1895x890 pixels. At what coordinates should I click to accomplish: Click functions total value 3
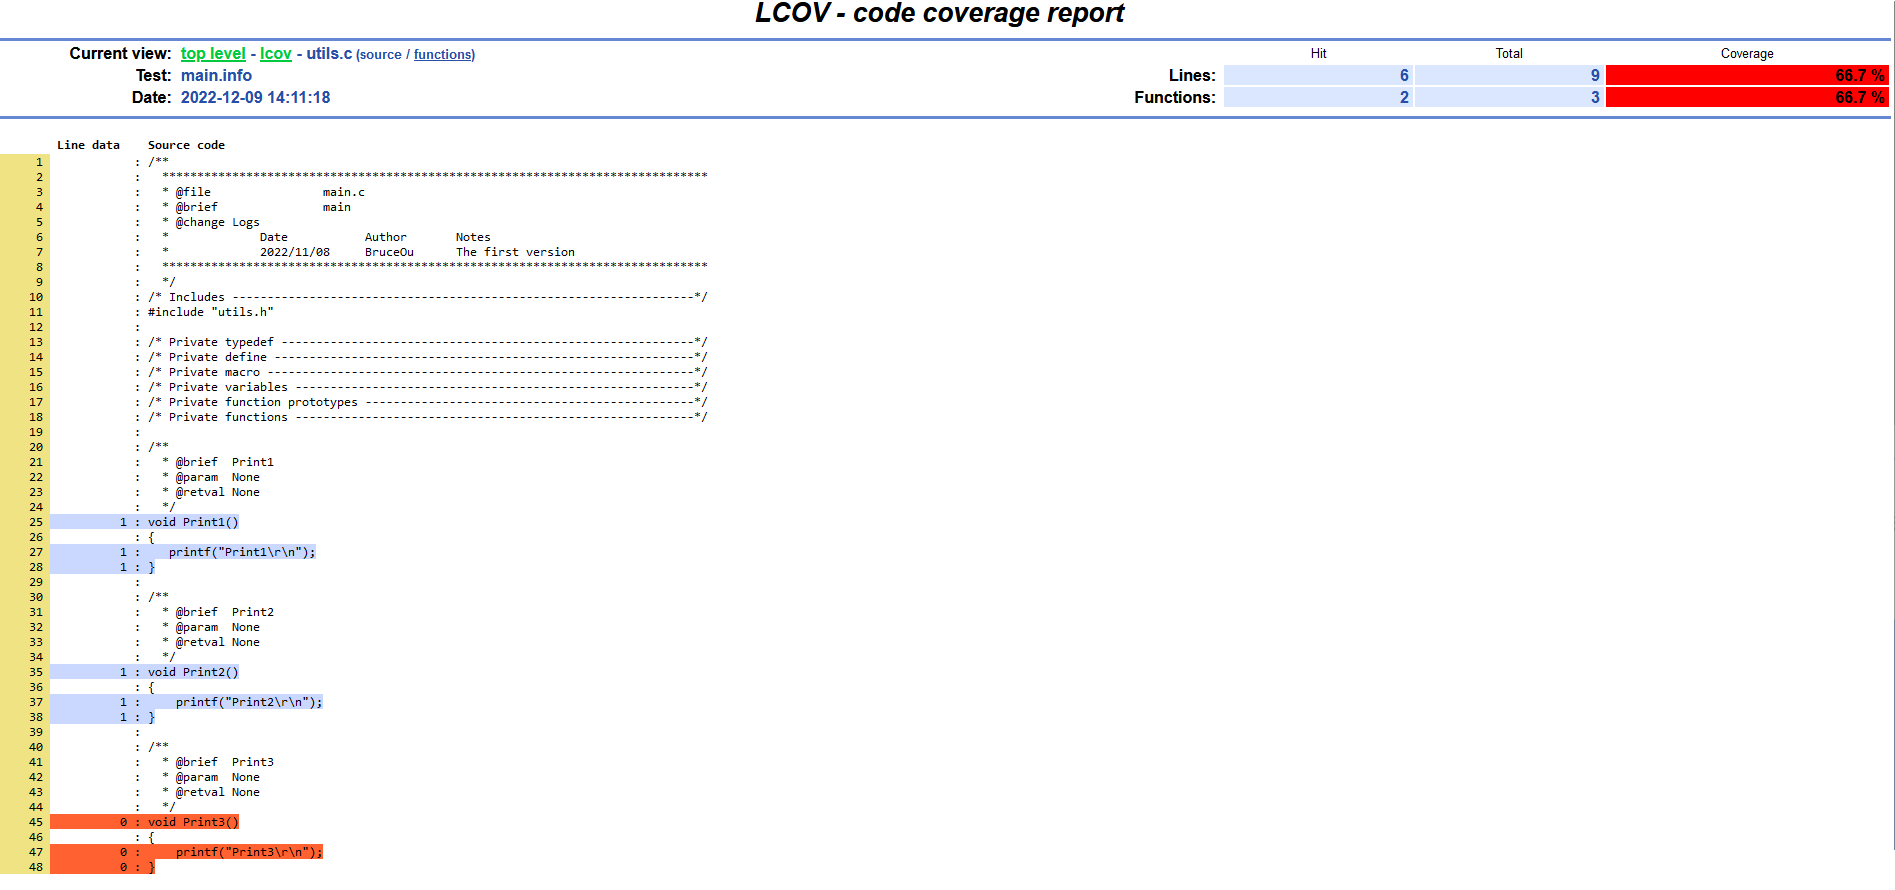[1509, 98]
